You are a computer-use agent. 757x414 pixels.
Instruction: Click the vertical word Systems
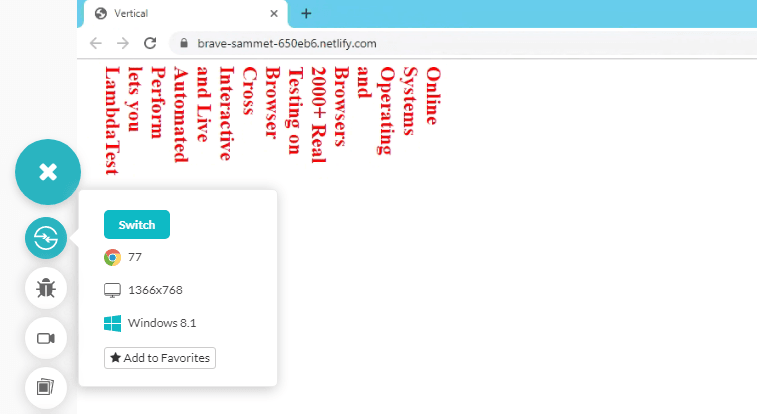click(x=409, y=101)
